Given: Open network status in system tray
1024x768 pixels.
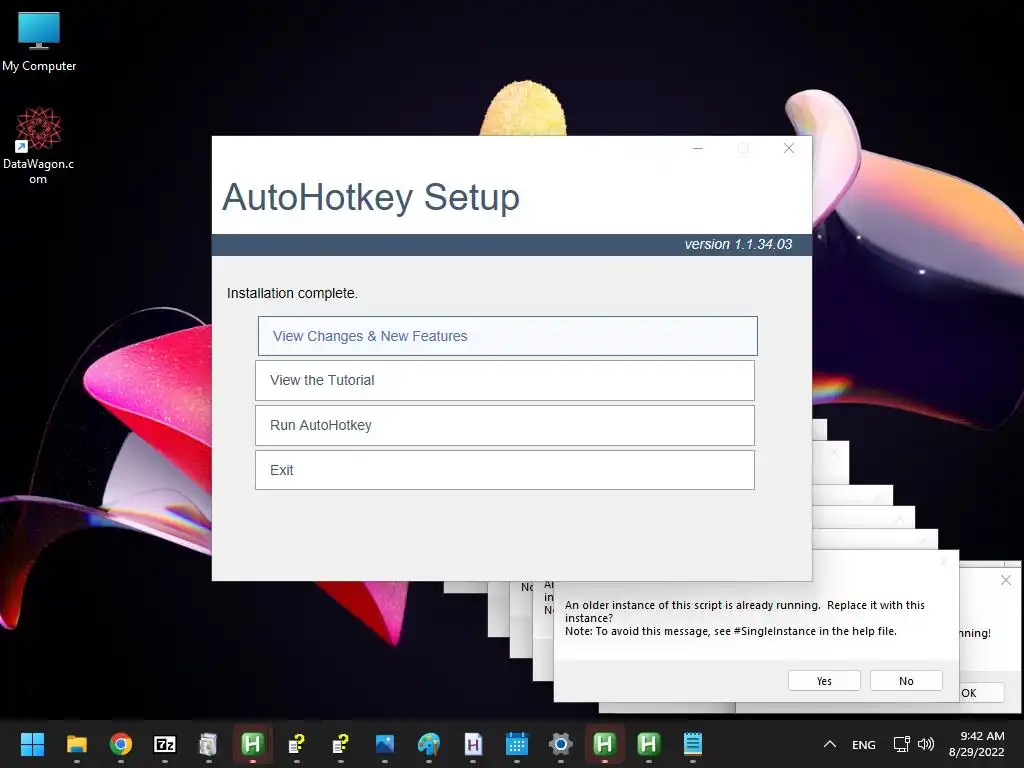Looking at the screenshot, I should (x=901, y=744).
